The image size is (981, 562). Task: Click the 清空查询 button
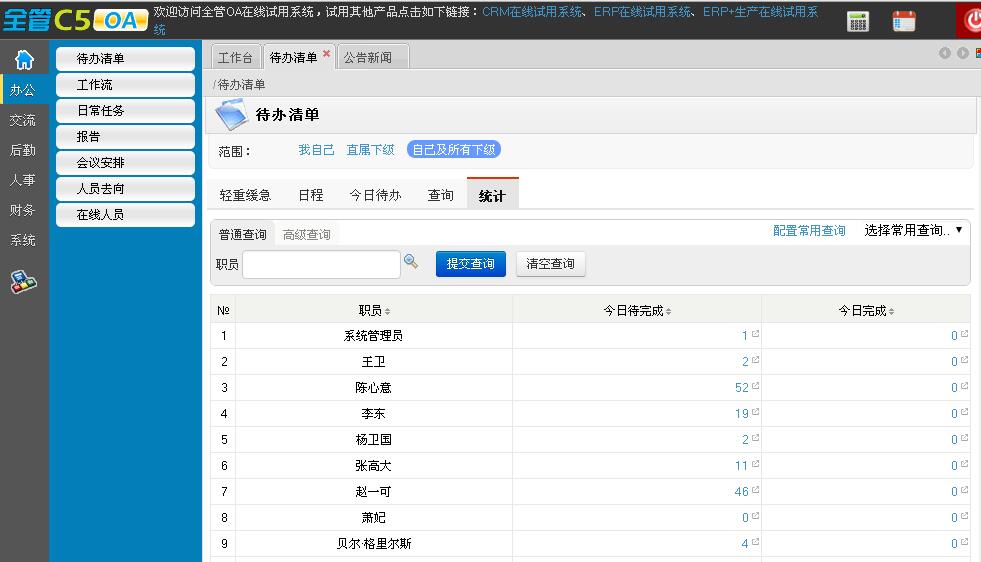click(551, 264)
